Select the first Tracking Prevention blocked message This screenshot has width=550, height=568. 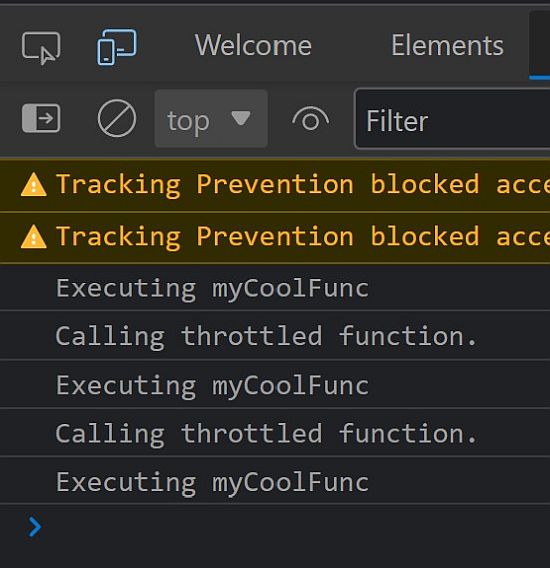coord(275,185)
